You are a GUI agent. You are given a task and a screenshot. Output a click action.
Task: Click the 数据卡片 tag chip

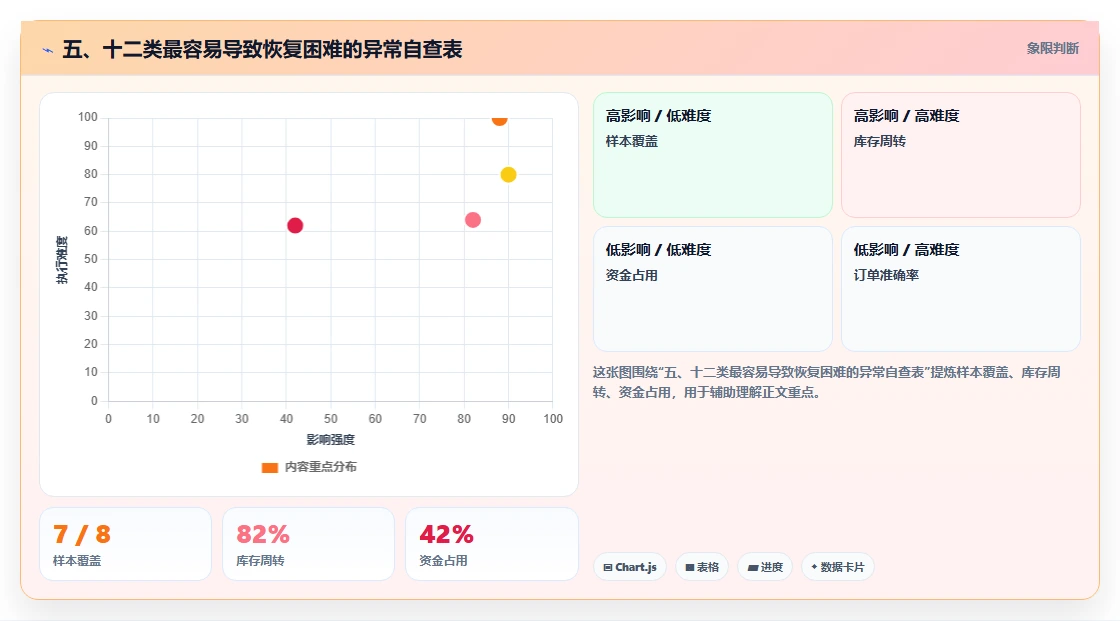pos(838,567)
